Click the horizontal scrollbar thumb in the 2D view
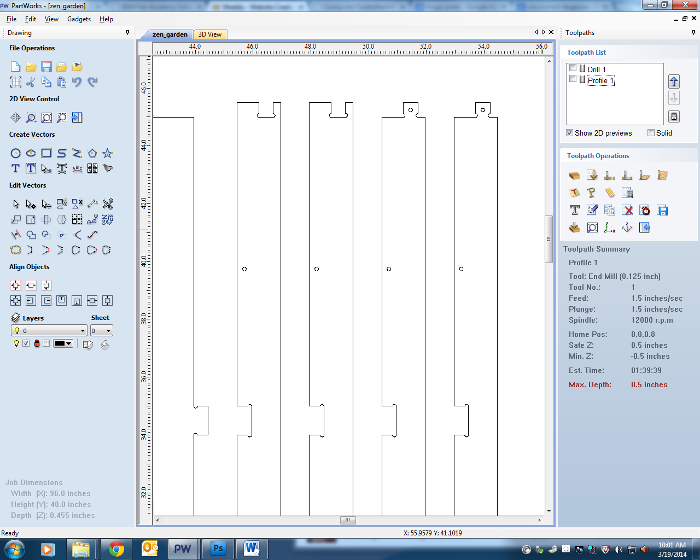The image size is (700, 560). click(348, 520)
